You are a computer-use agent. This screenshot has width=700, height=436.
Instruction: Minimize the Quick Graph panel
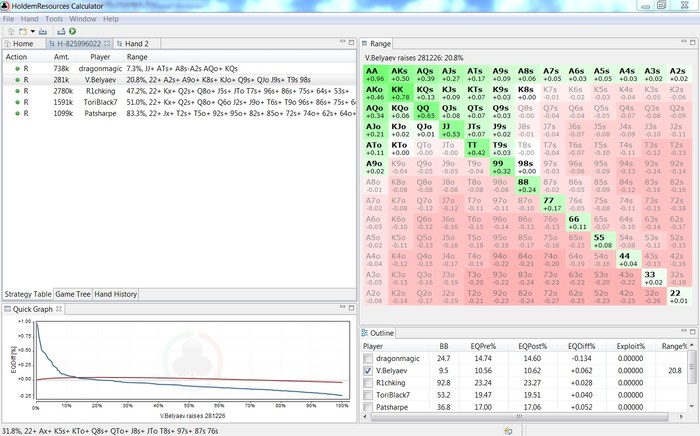342,307
